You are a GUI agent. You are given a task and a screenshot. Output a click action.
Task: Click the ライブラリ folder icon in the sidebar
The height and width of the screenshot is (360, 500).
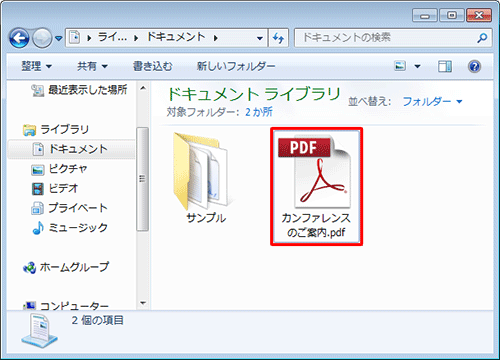pos(29,130)
